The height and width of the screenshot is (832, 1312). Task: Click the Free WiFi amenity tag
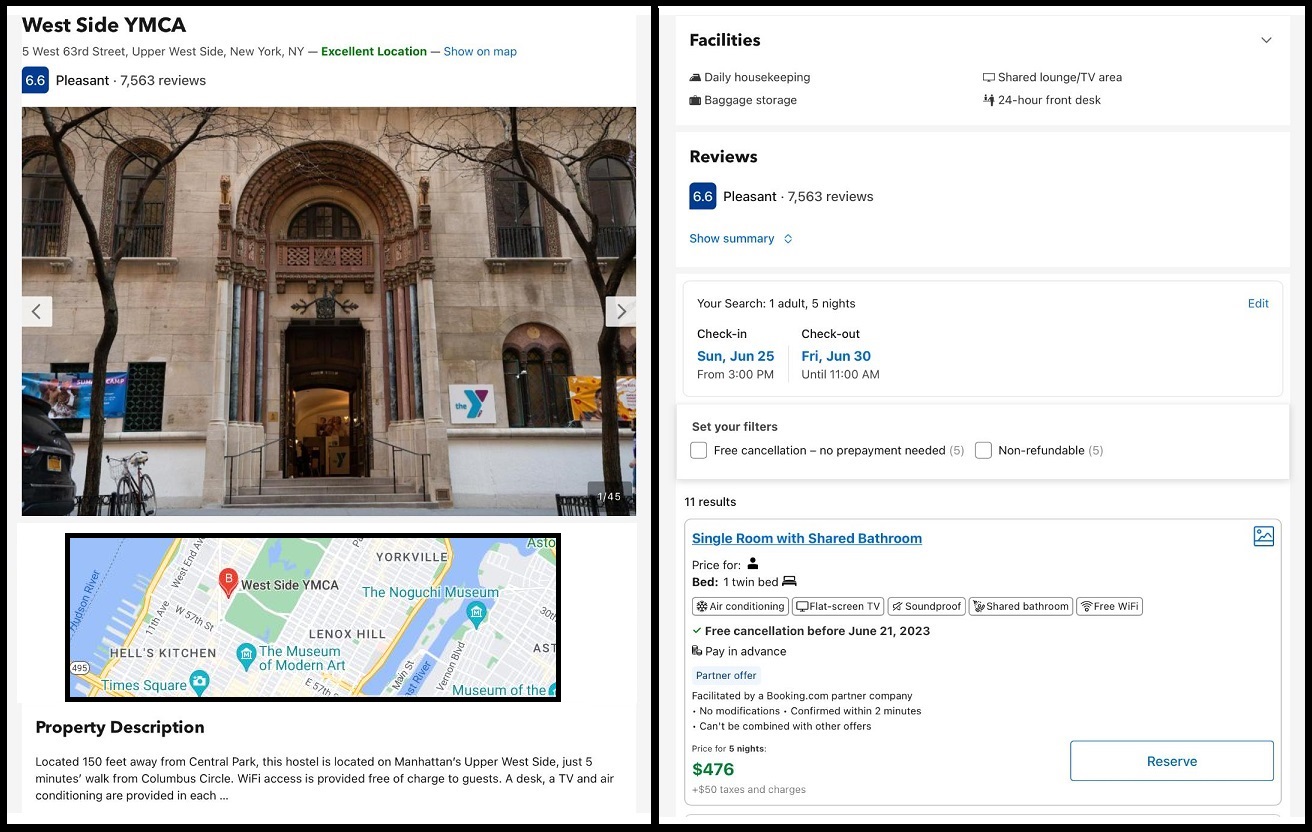pyautogui.click(x=1109, y=606)
